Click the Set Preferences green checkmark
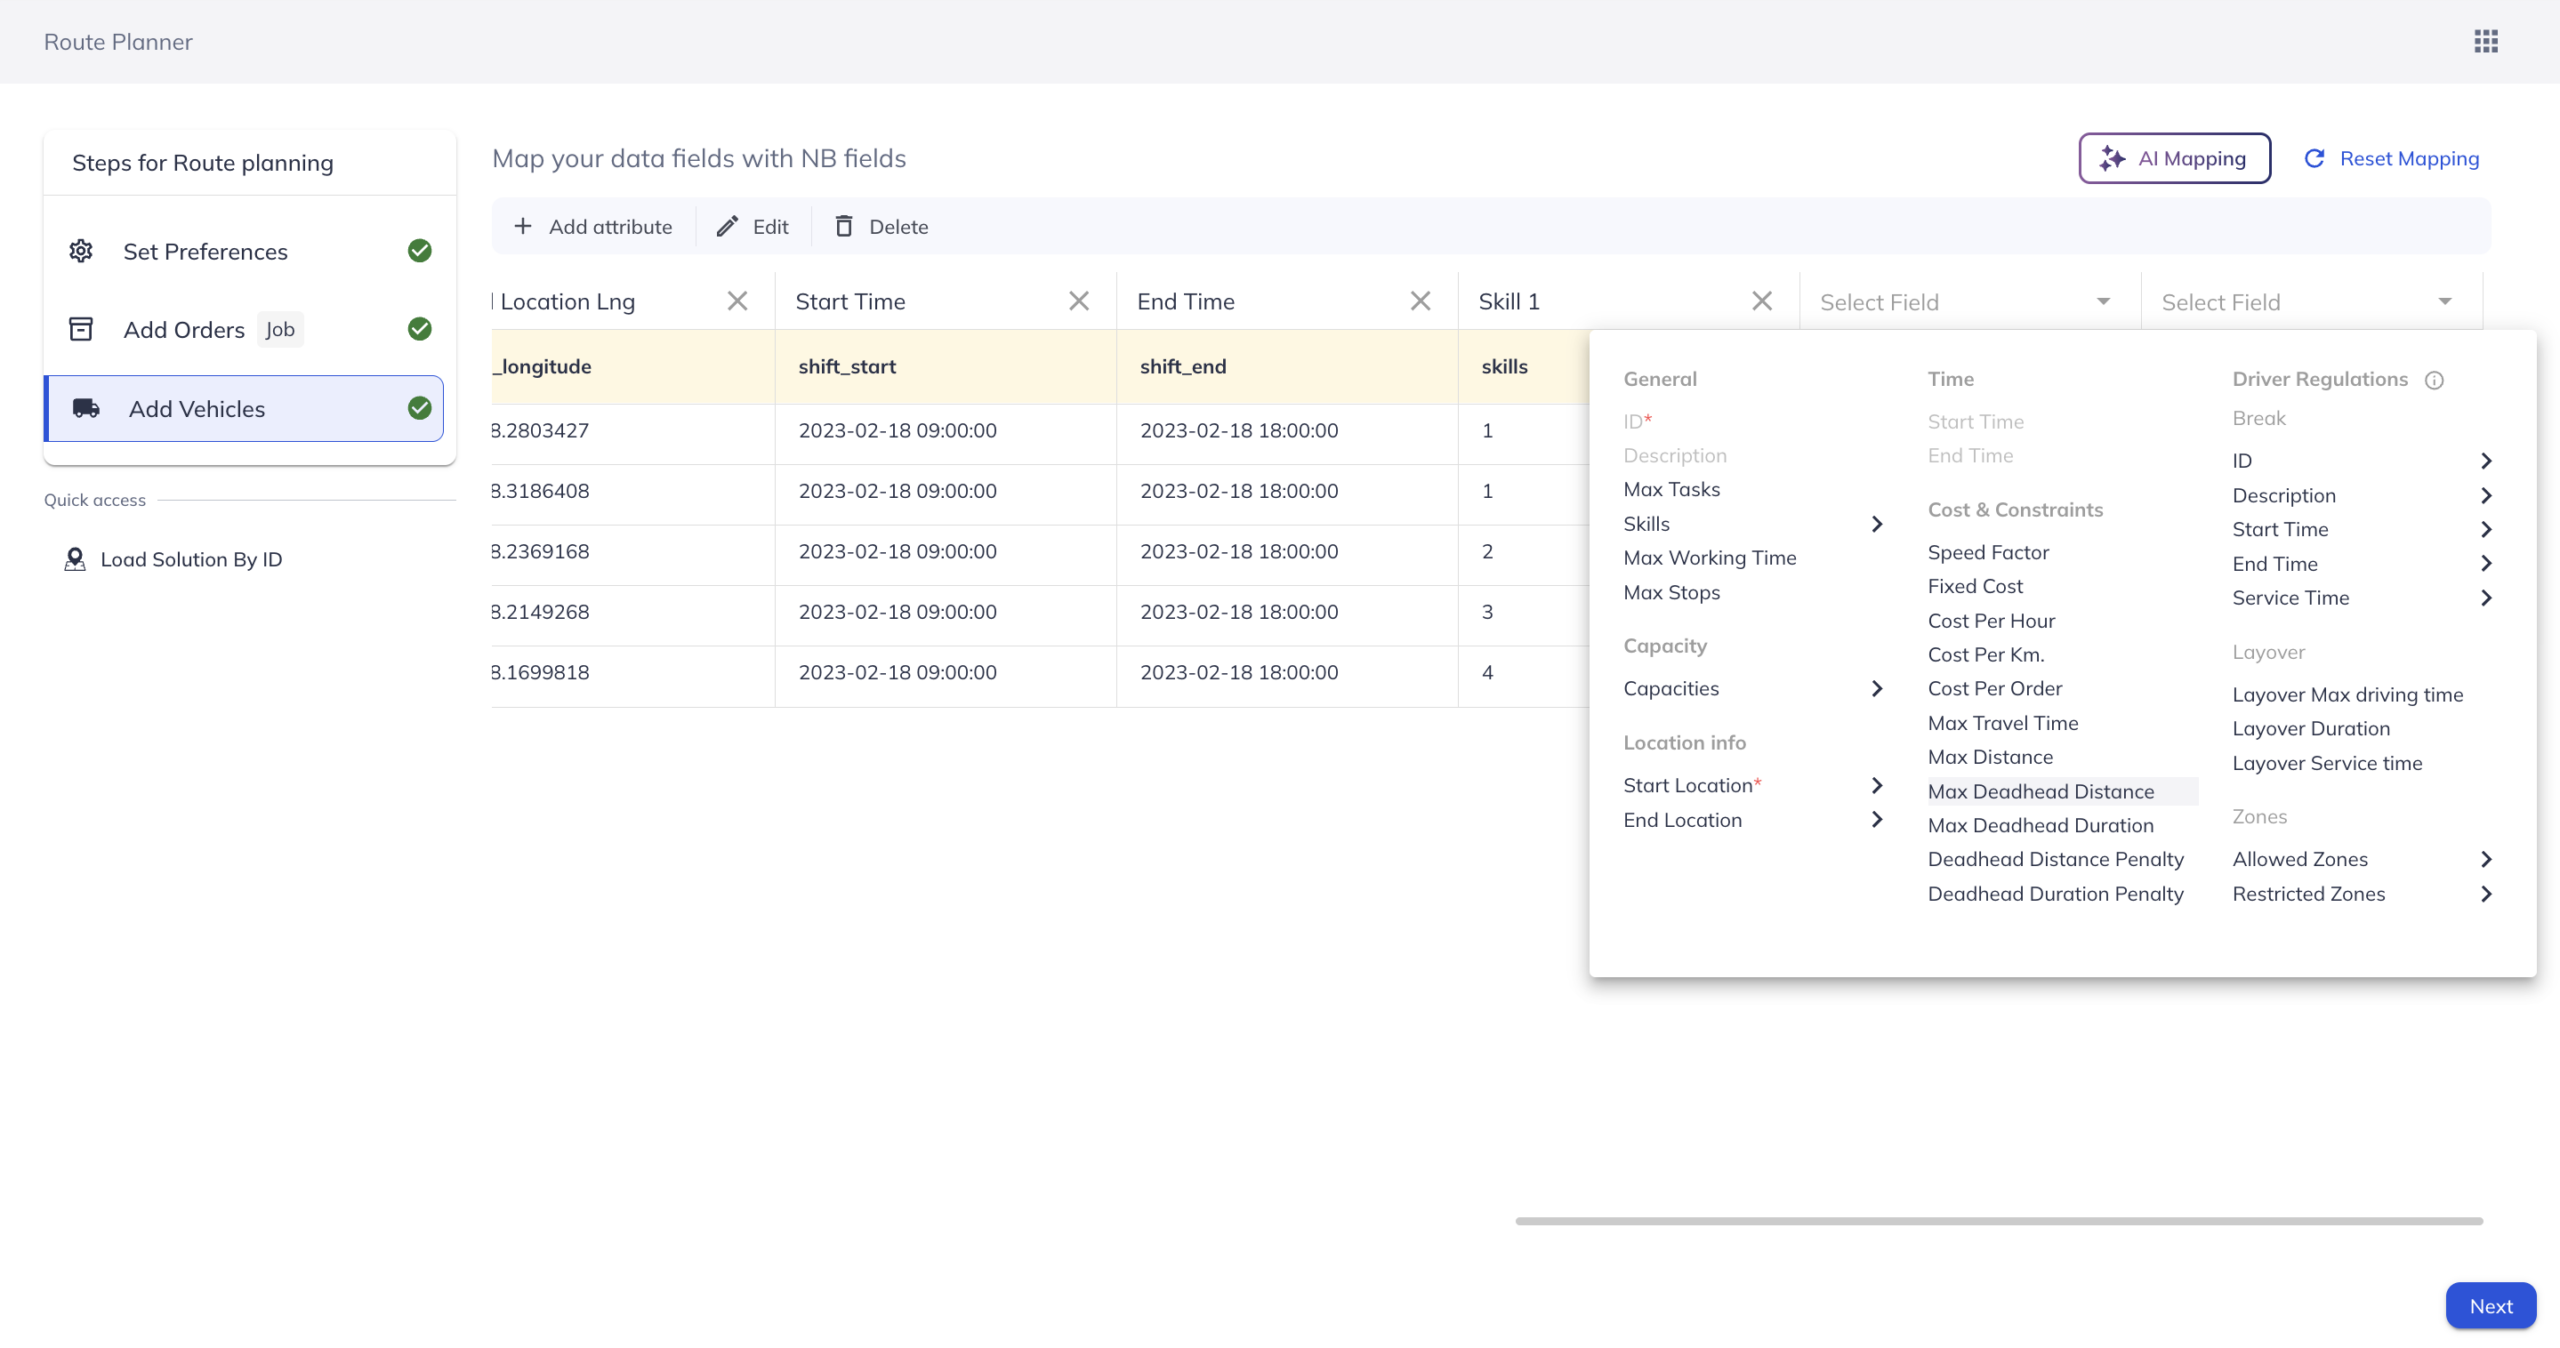Viewport: 2560px width, 1348px height. click(420, 251)
